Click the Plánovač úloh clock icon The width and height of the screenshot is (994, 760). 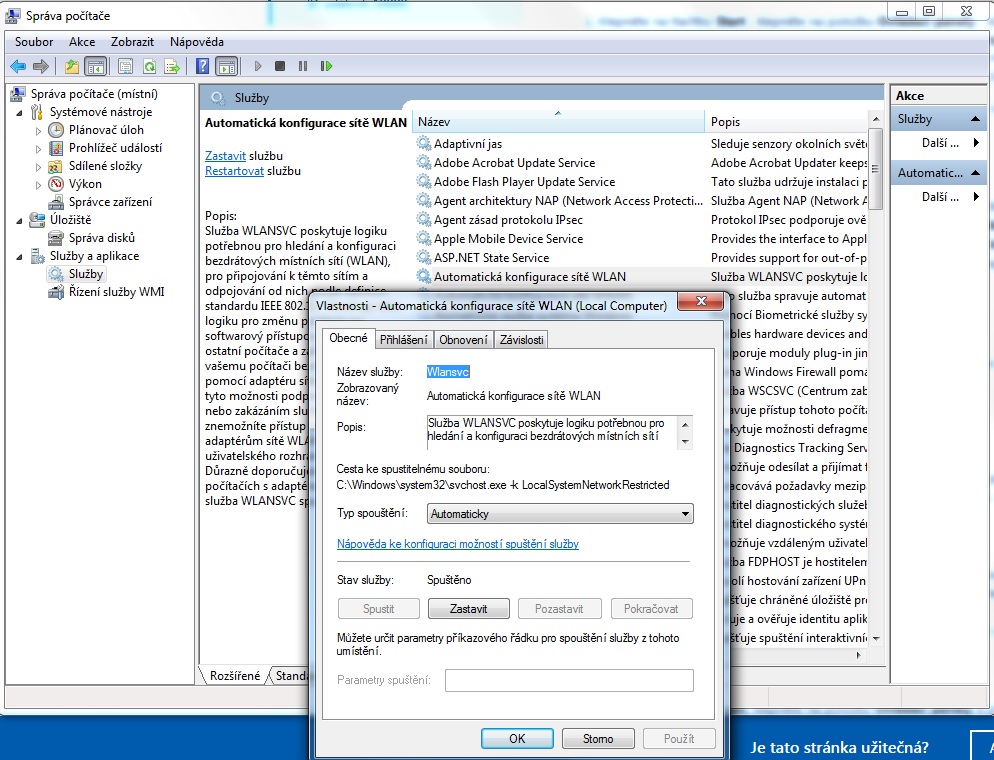(x=56, y=130)
